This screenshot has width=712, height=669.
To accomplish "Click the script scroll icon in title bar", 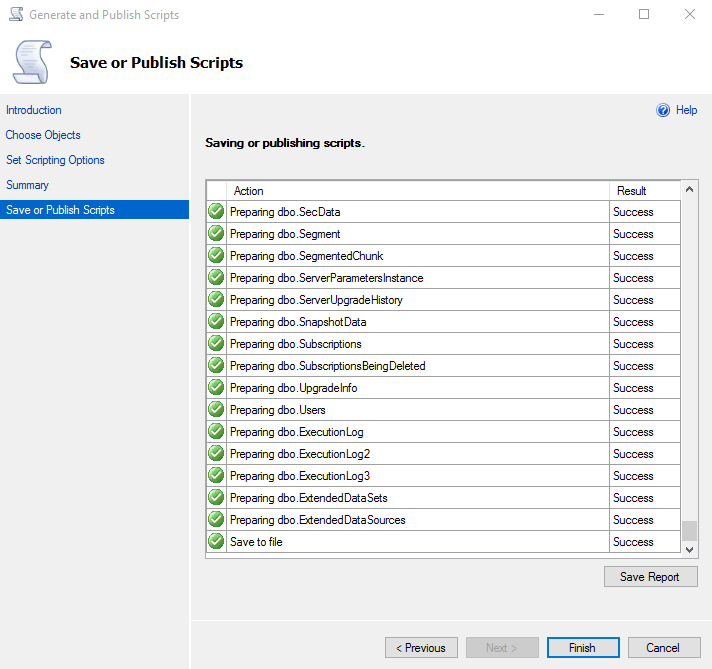I will click(16, 15).
